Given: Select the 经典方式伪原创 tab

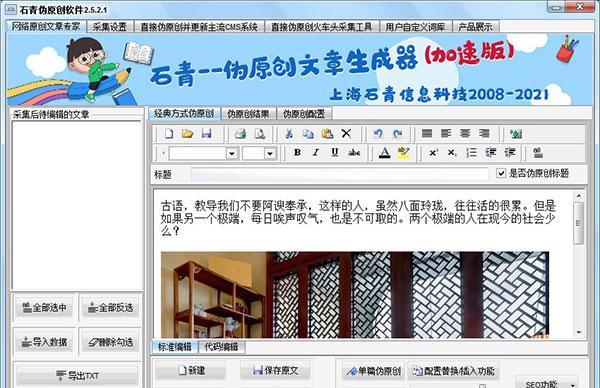Looking at the screenshot, I should [184, 113].
